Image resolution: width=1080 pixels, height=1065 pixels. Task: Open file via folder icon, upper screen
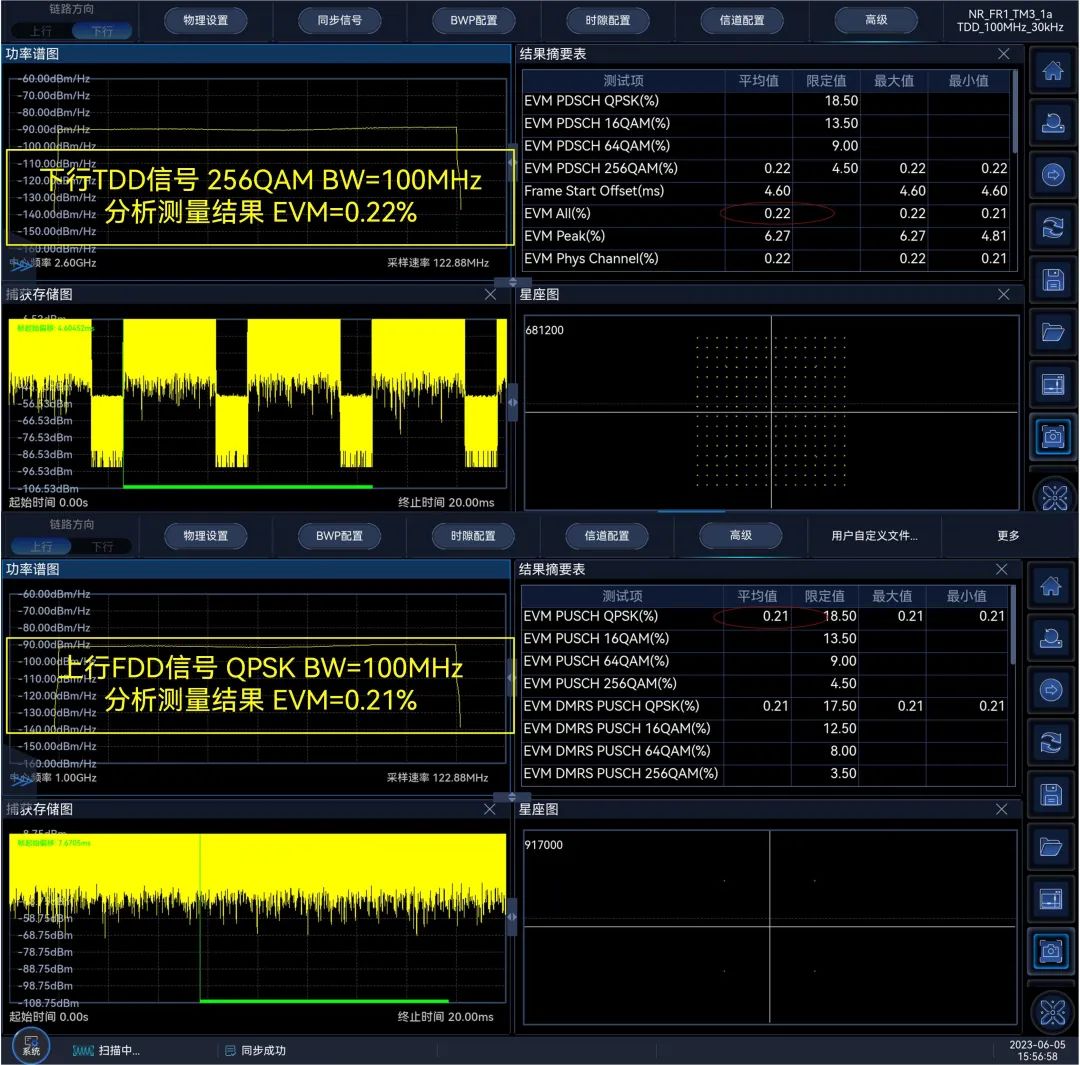(1052, 332)
